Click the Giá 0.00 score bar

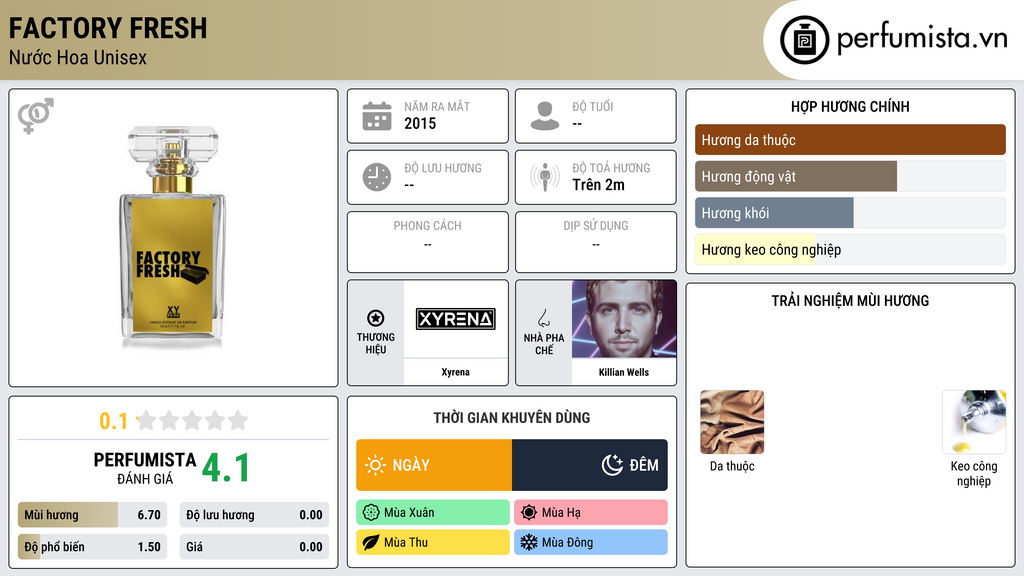[x=254, y=547]
